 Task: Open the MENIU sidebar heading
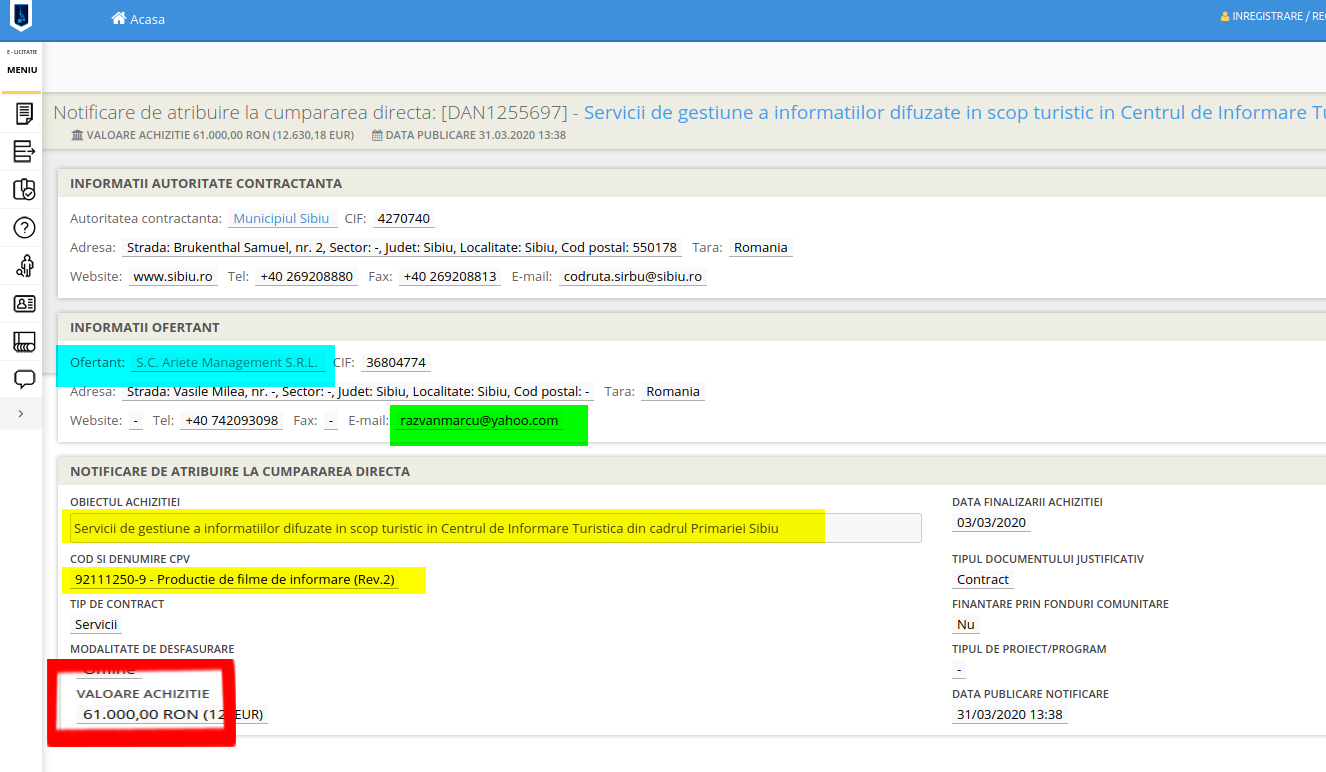(22, 70)
